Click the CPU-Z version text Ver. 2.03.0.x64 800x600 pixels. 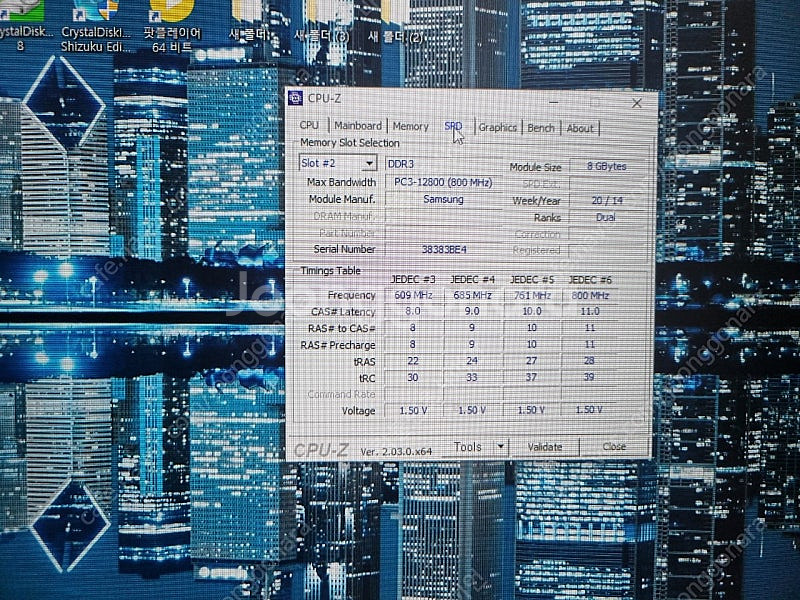[x=396, y=452]
